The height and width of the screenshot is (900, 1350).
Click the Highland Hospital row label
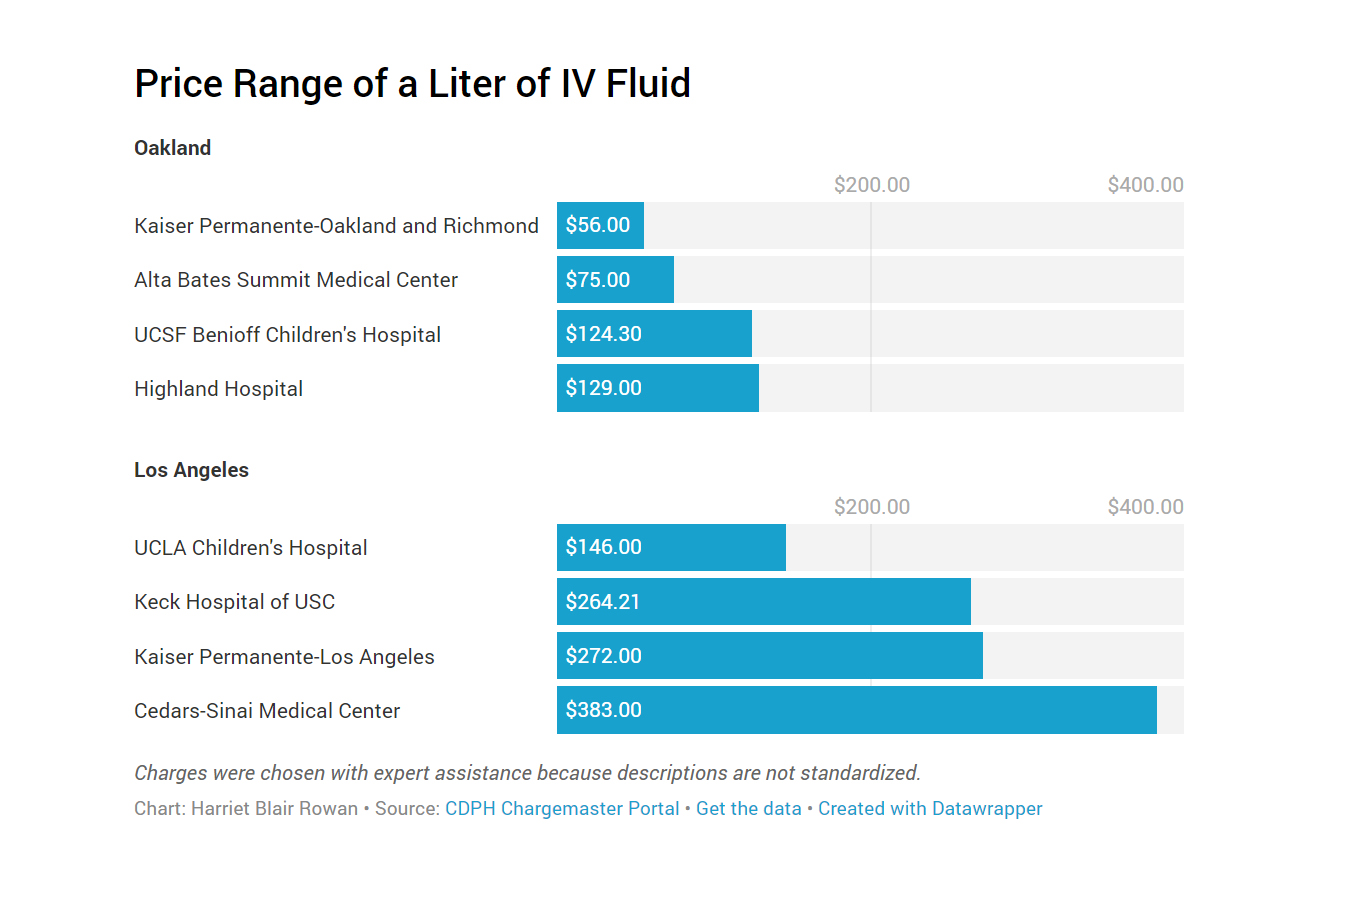coord(218,389)
